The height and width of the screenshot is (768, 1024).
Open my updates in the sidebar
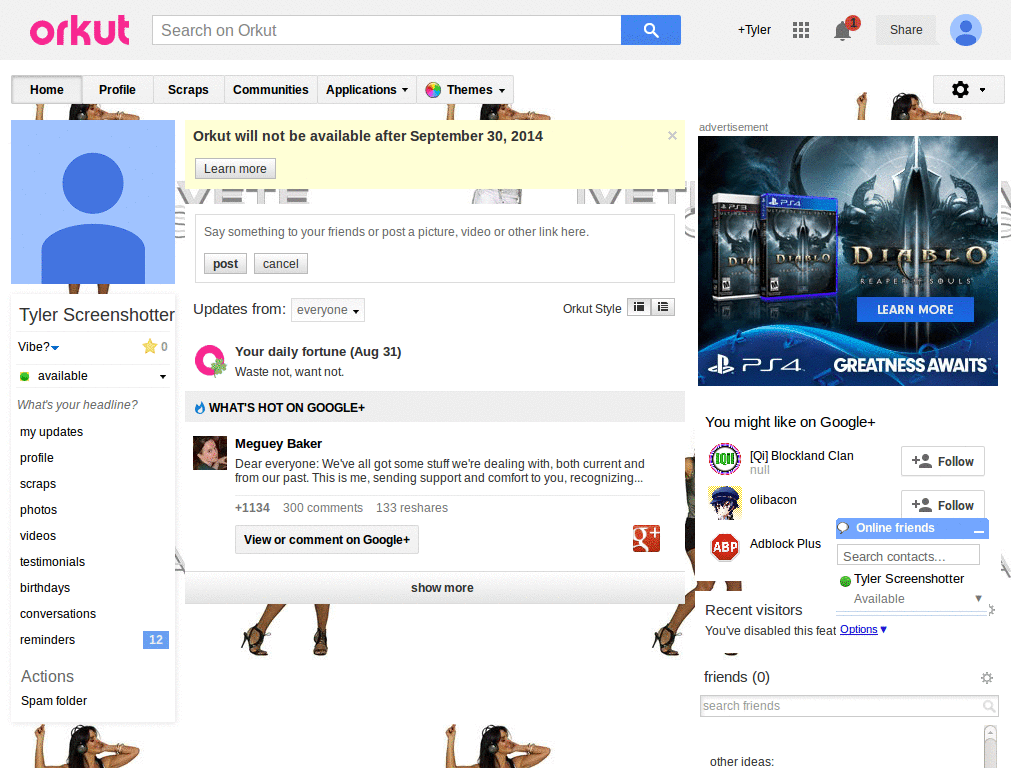(52, 432)
